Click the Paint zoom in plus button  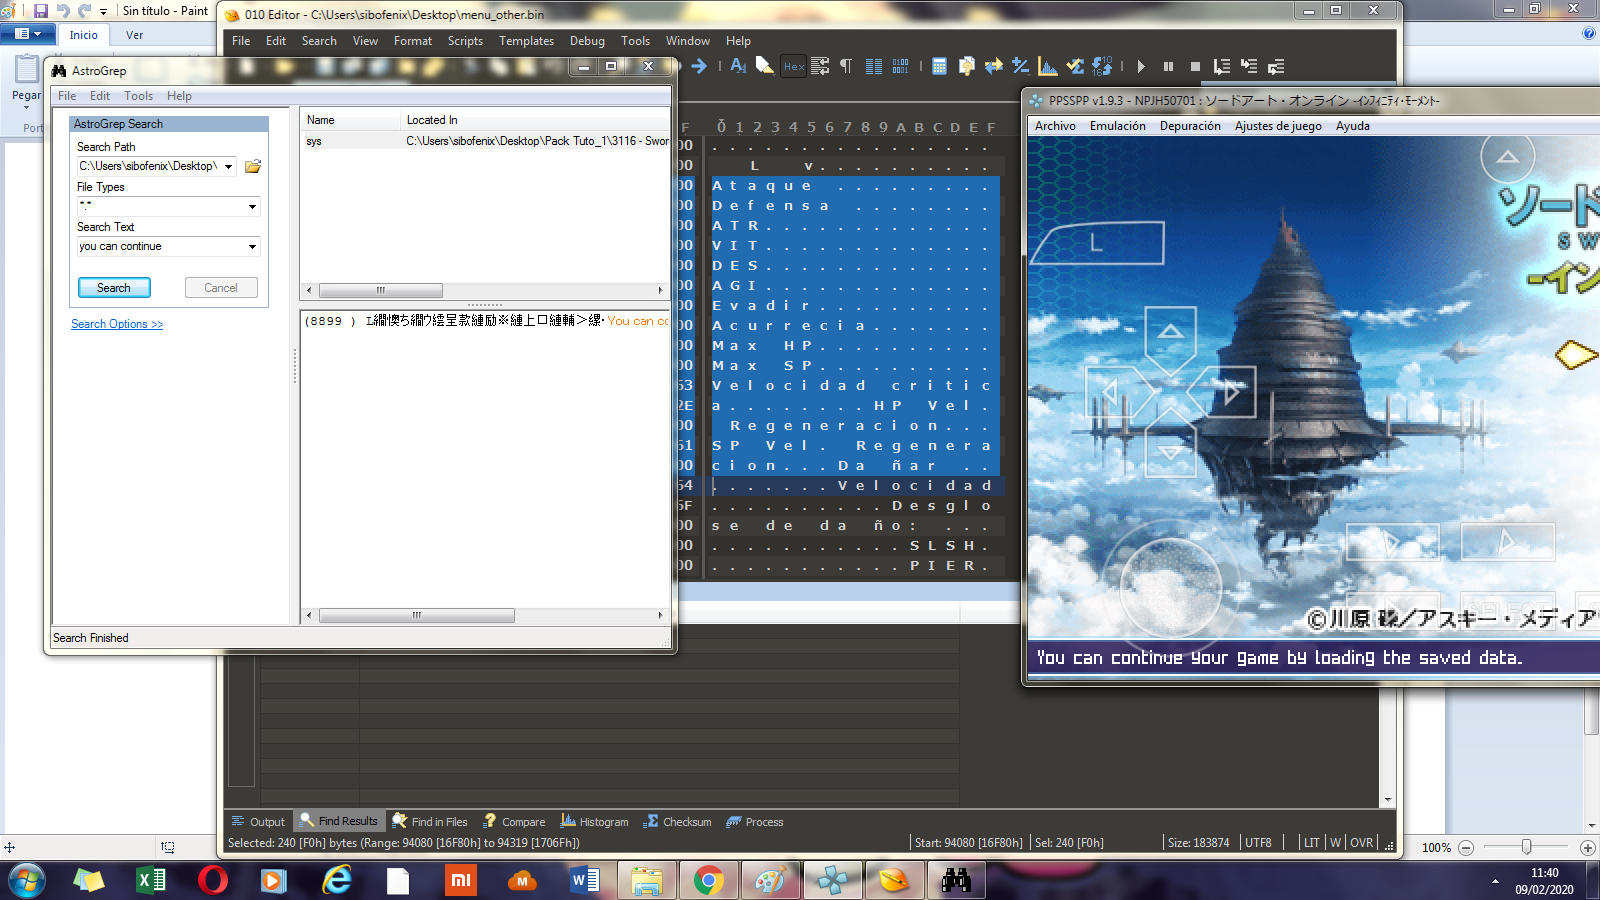point(1587,848)
